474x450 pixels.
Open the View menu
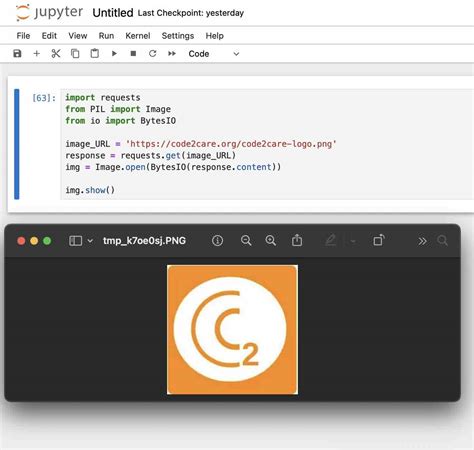click(x=78, y=36)
